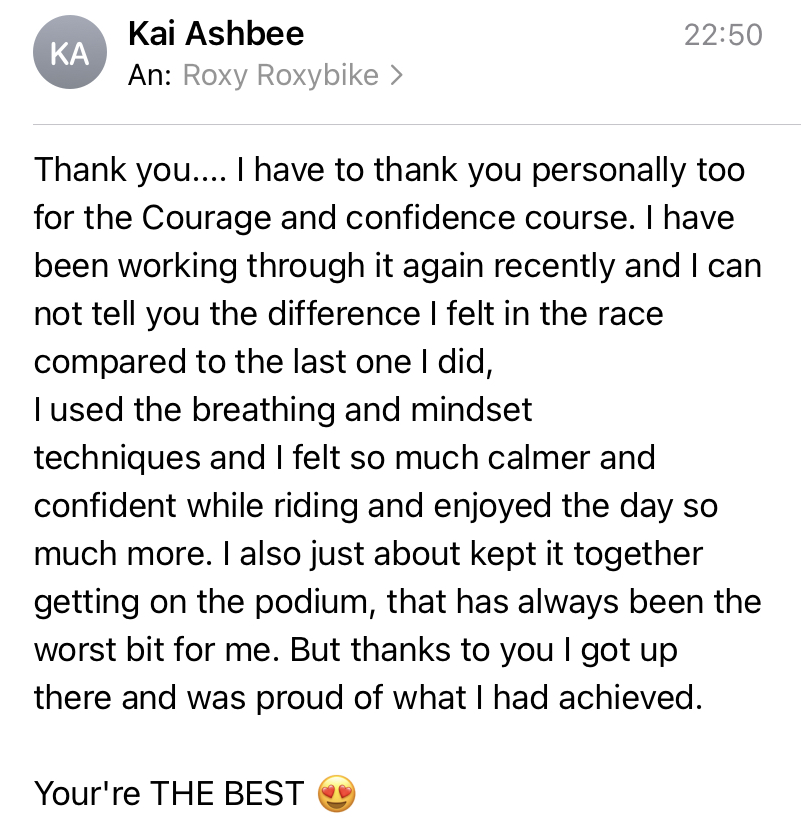Click the line ending 'what I had achieved.'
Image resolution: width=801 pixels, height=830 pixels.
(368, 698)
